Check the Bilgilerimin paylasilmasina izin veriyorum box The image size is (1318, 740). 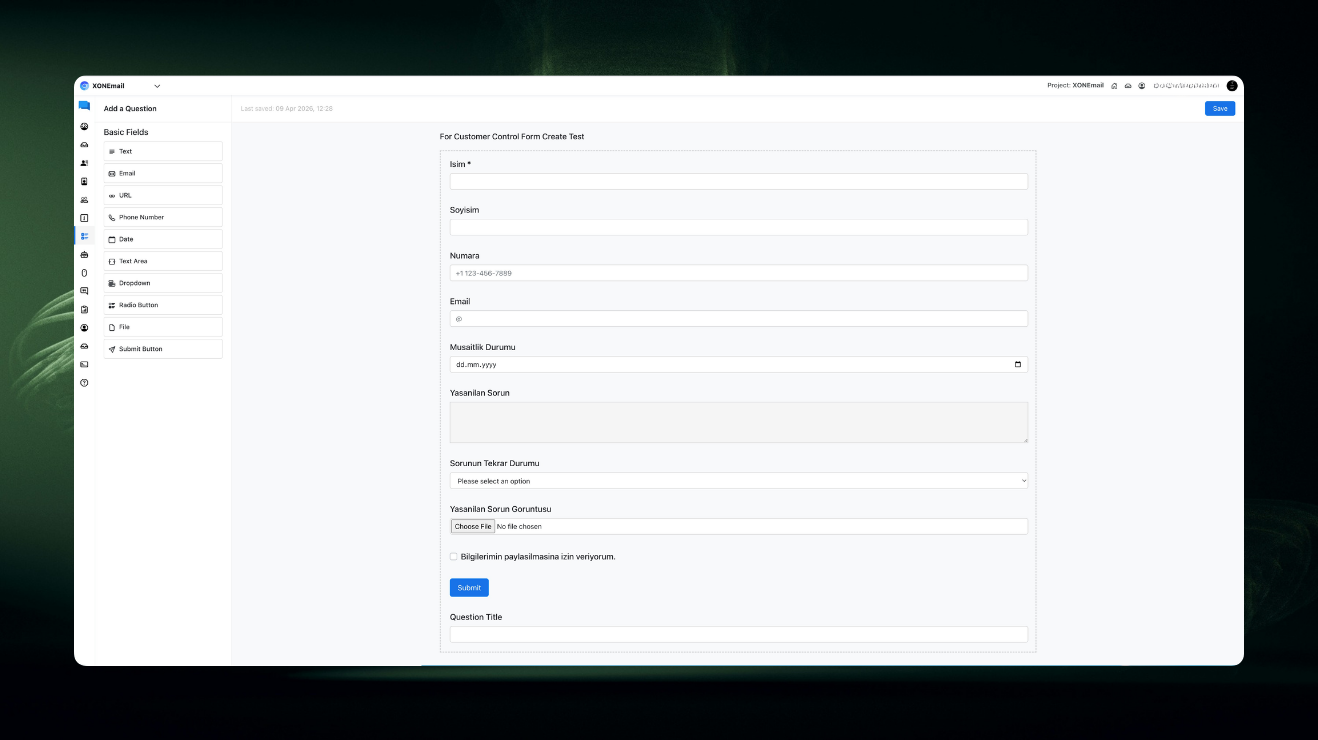pos(454,557)
